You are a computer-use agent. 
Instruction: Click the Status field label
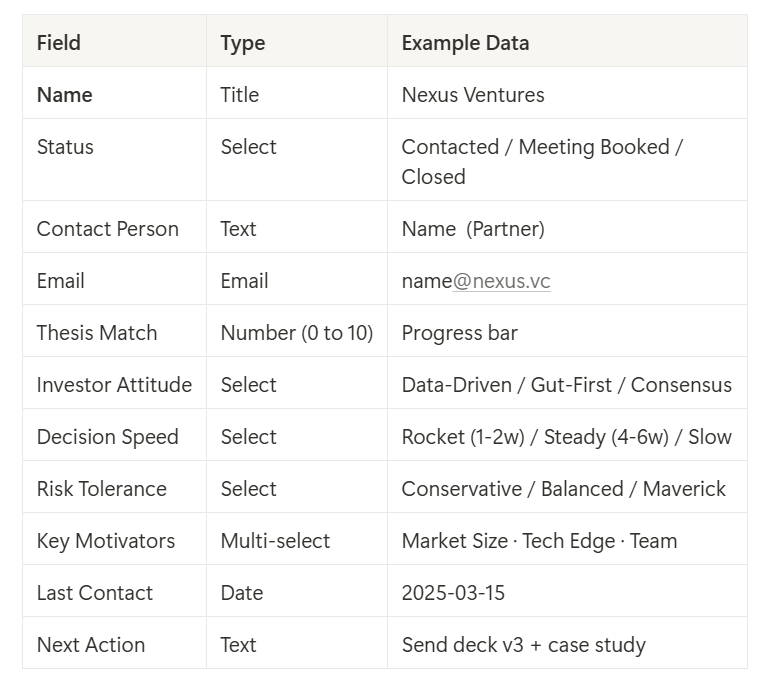(x=65, y=147)
